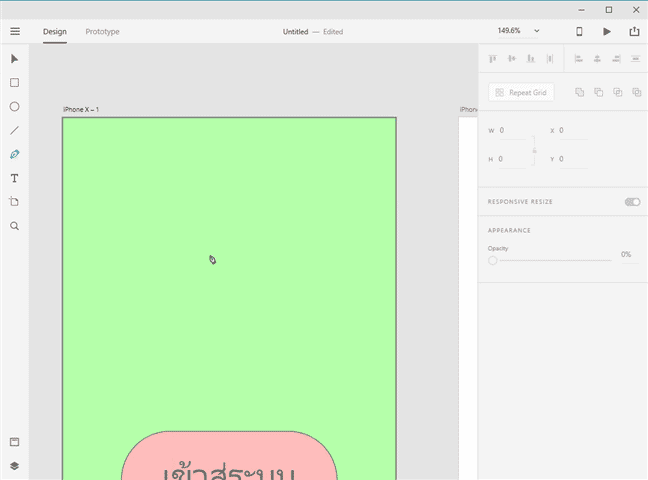
Task: Align center horizontally
Action: [597, 59]
